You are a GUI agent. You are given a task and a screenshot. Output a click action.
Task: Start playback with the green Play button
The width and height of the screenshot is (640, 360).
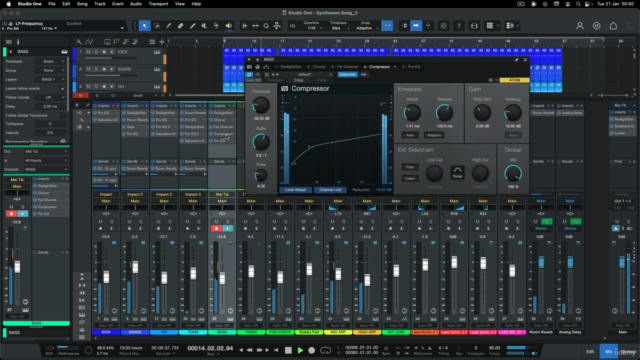(x=300, y=350)
